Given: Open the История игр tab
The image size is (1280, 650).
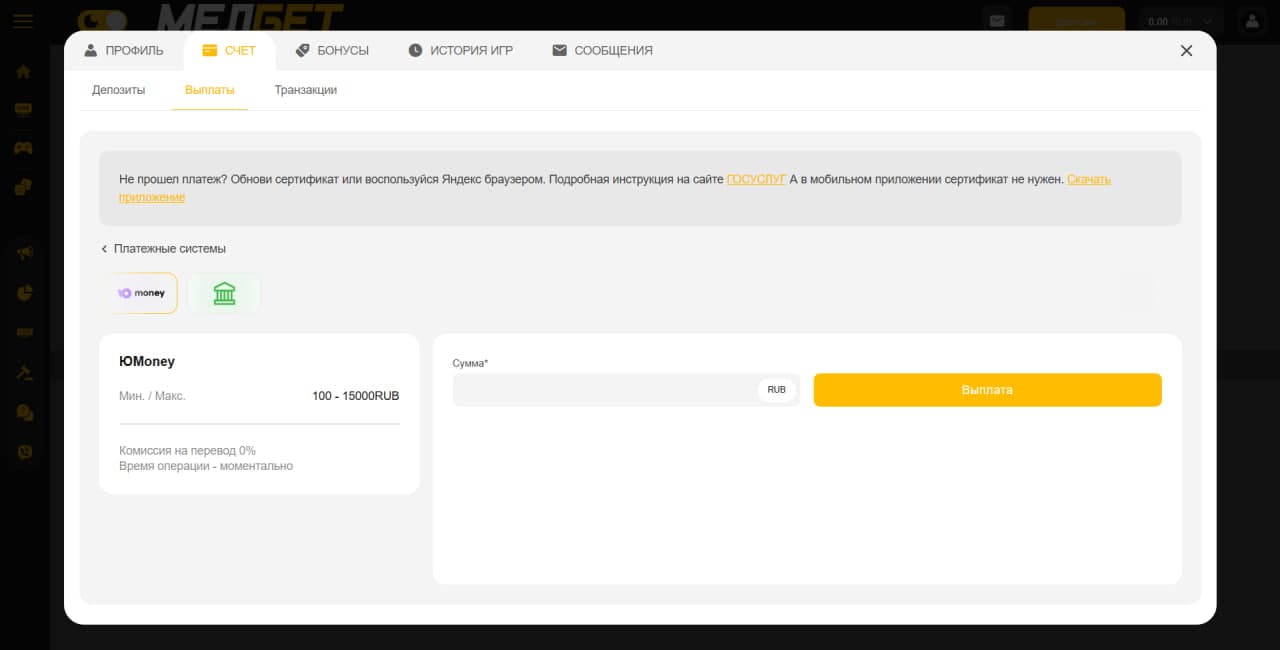Looking at the screenshot, I should [x=460, y=50].
